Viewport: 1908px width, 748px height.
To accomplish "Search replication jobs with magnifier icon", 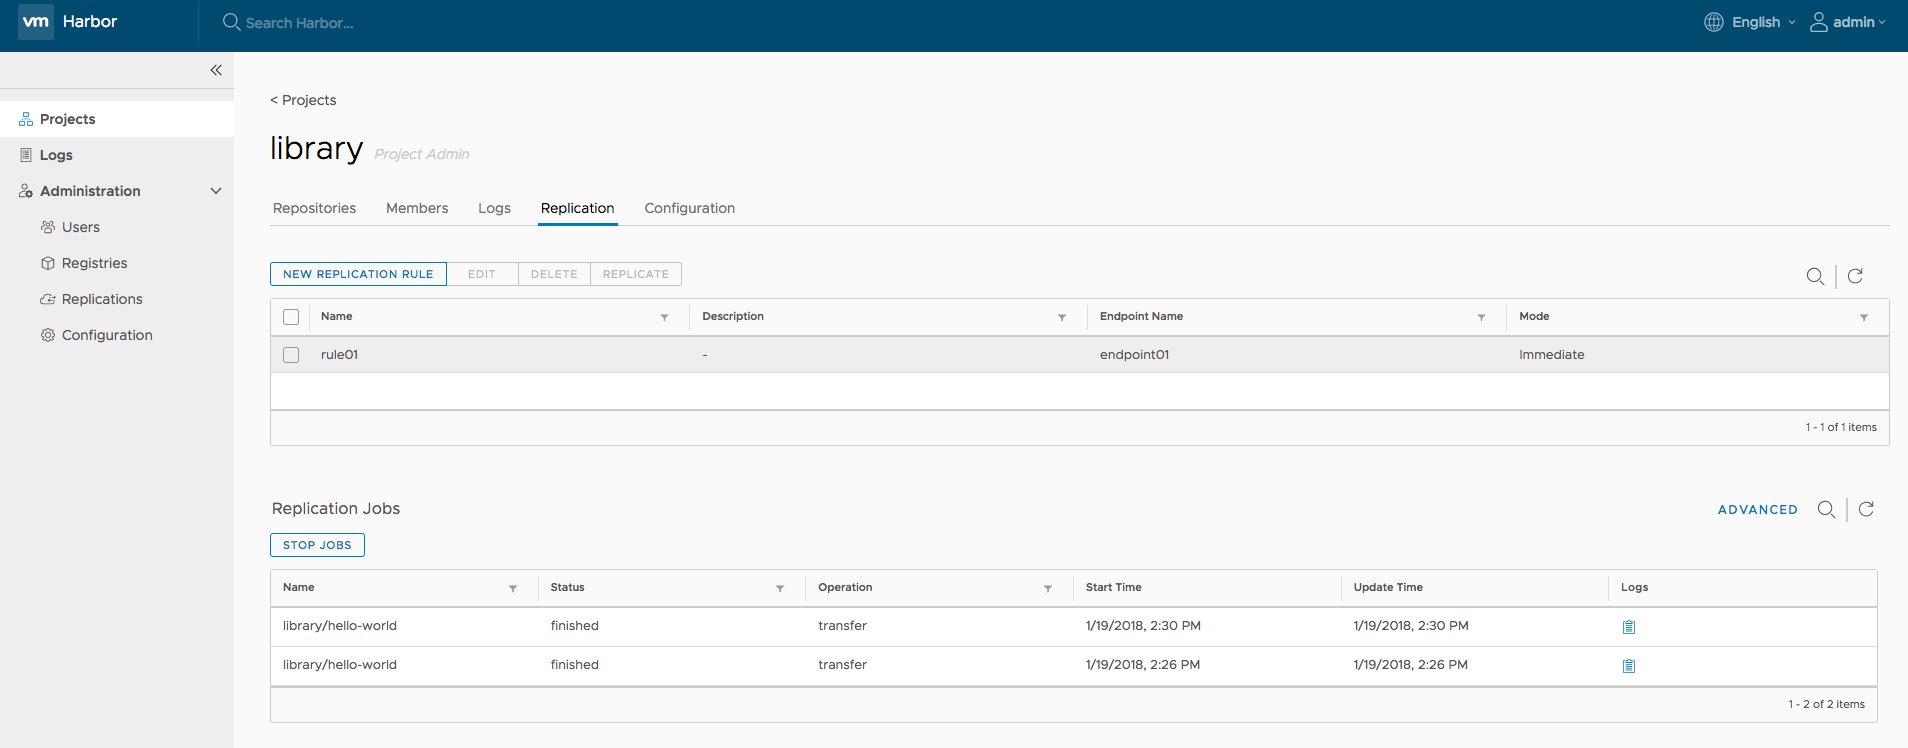I will pos(1826,509).
